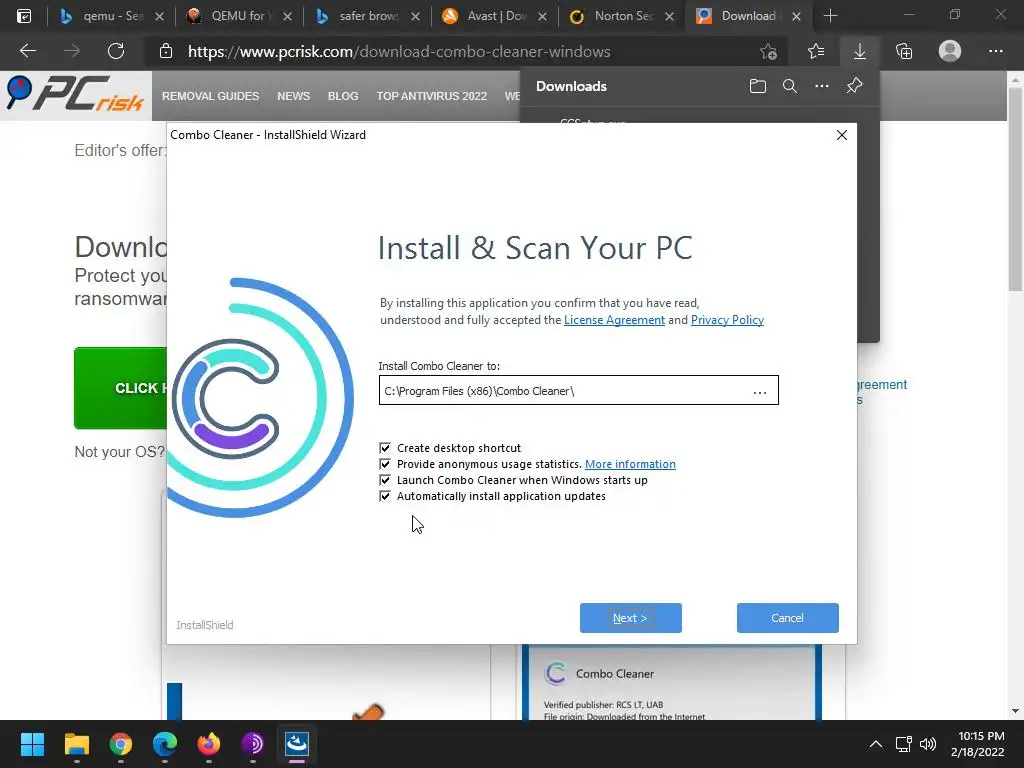Open clock and date in taskbar
Viewport: 1024px width, 768px height.
coord(978,744)
